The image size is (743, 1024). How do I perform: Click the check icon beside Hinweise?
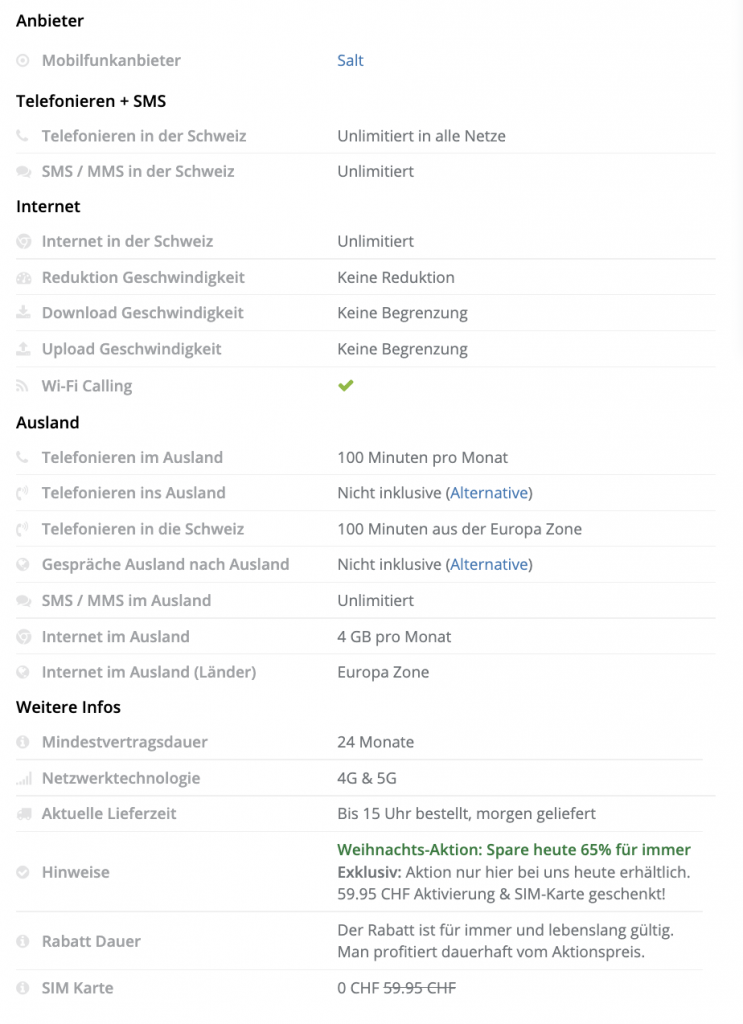tap(23, 873)
